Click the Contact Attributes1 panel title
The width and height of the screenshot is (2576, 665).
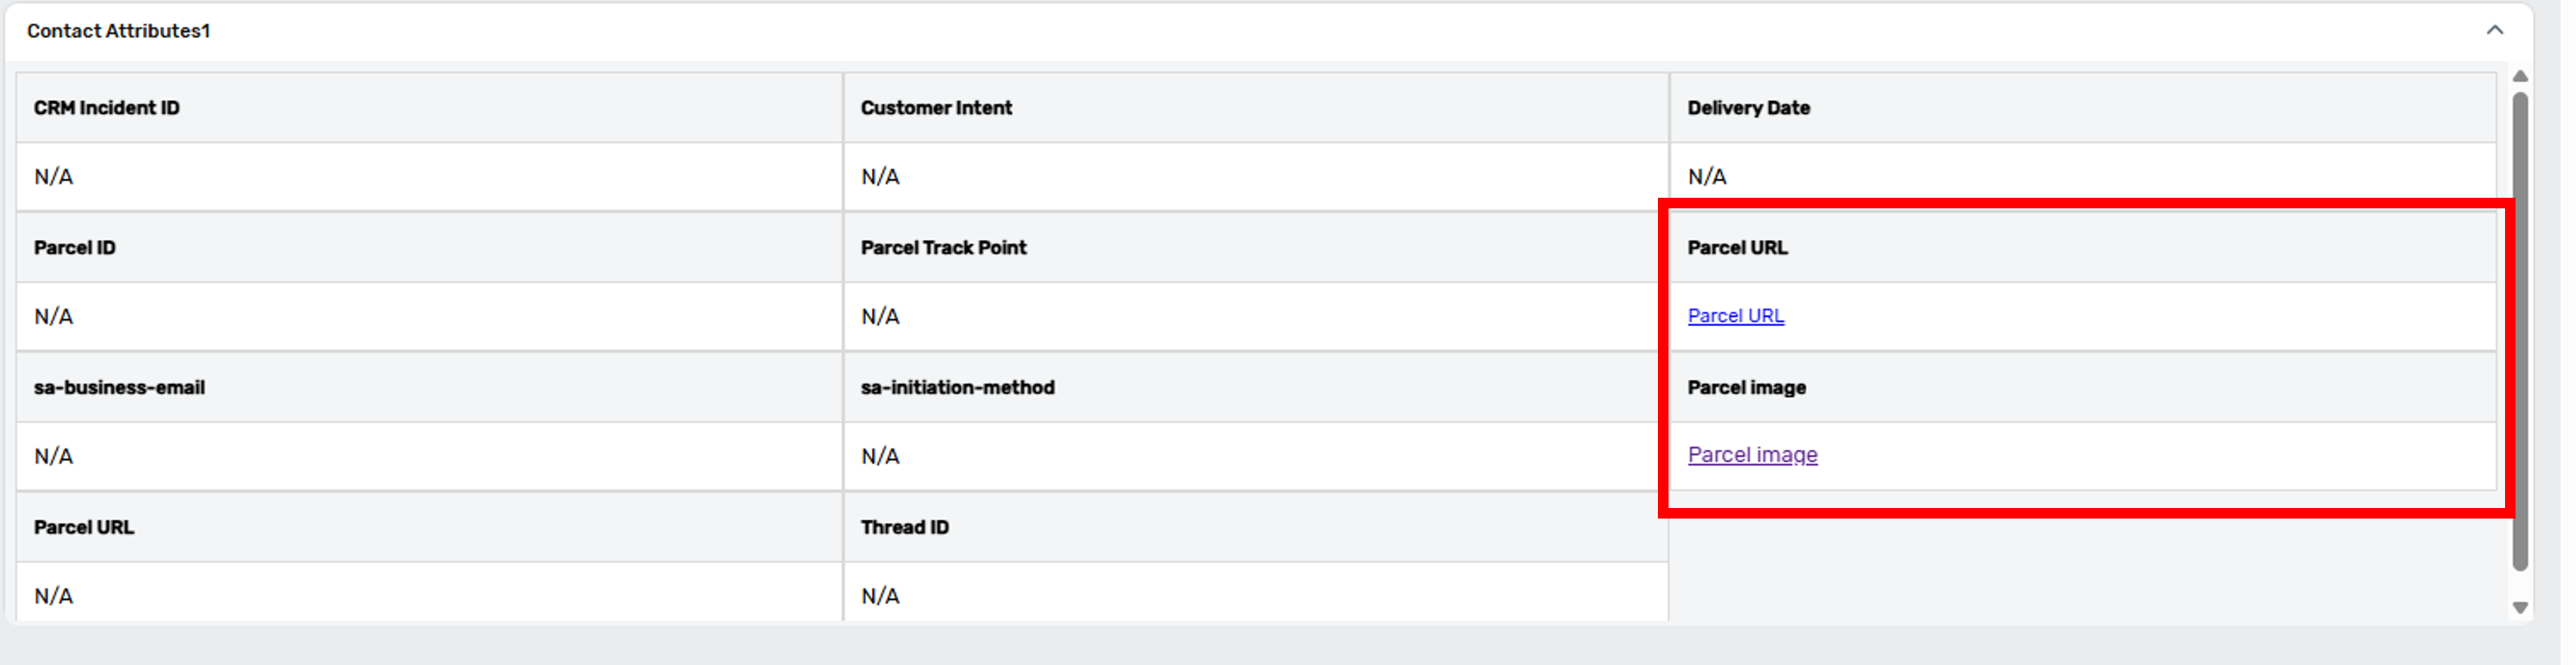click(x=118, y=31)
